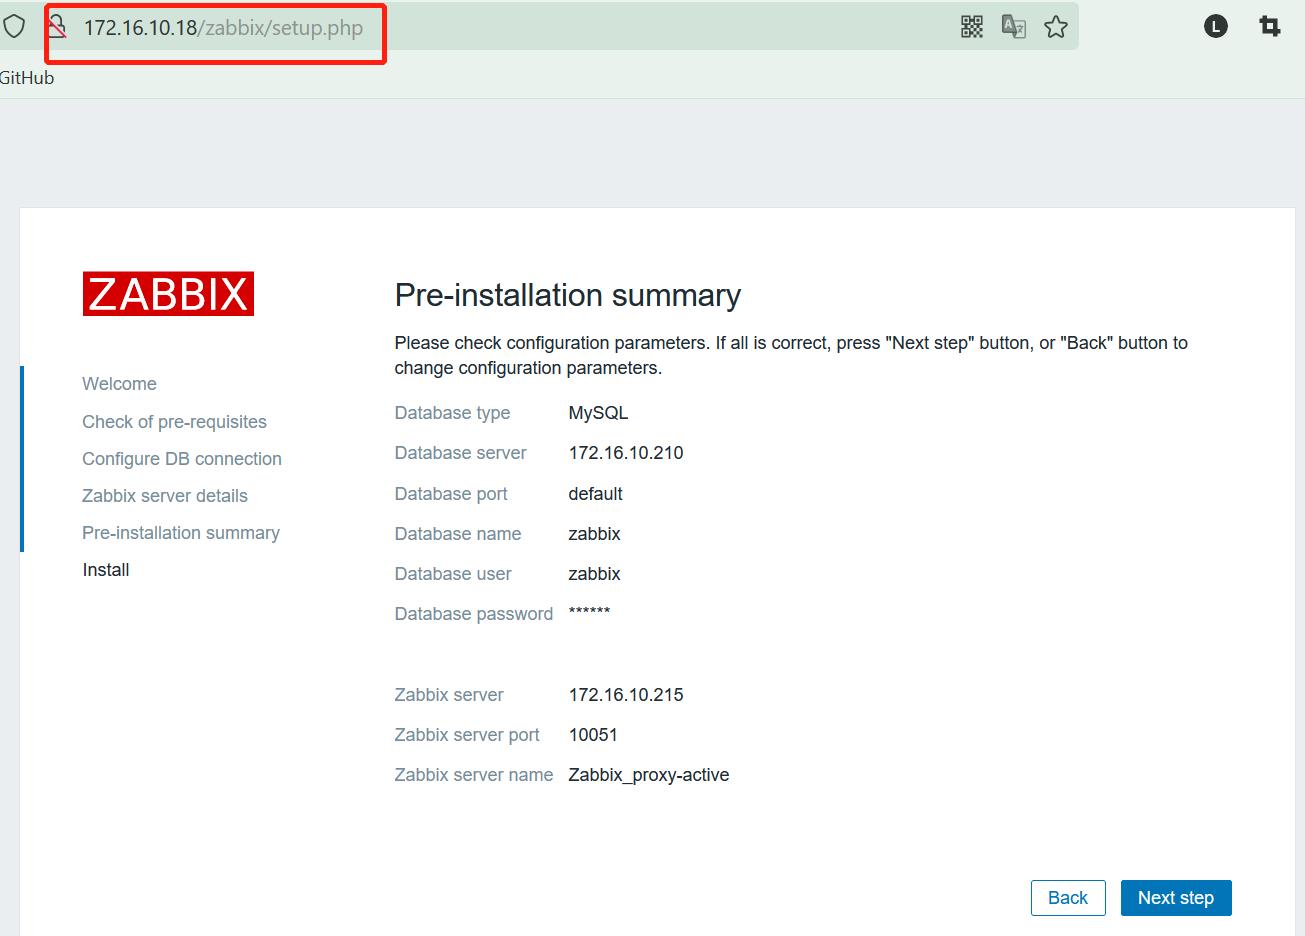Screen dimensions: 1305x936
Task: Select Configure DB connection step
Action: pos(182,459)
